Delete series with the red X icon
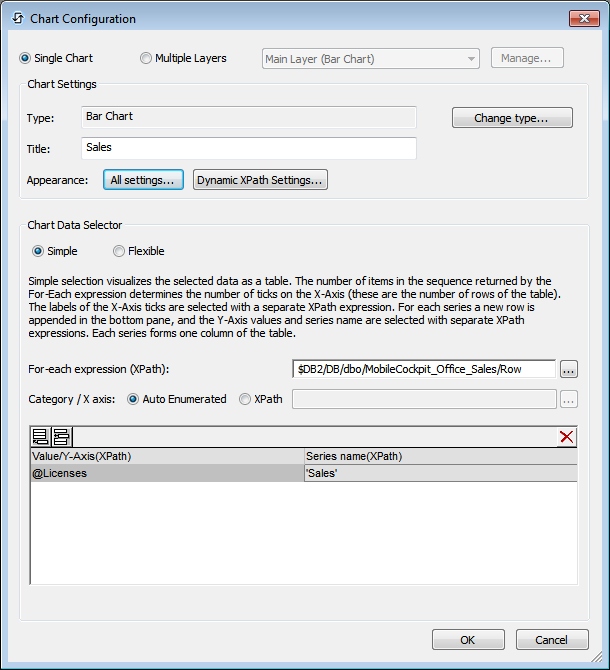The height and width of the screenshot is (670, 610). [566, 436]
